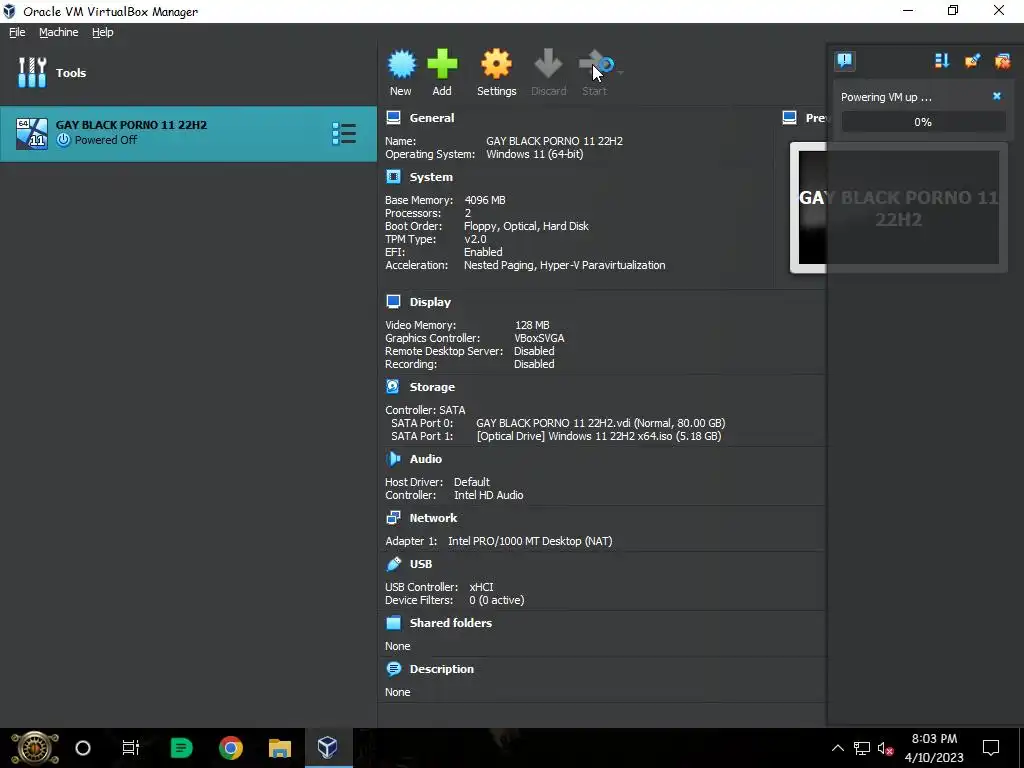Open the Start button's dropdown arrow
The image size is (1024, 768).
pyautogui.click(x=620, y=72)
